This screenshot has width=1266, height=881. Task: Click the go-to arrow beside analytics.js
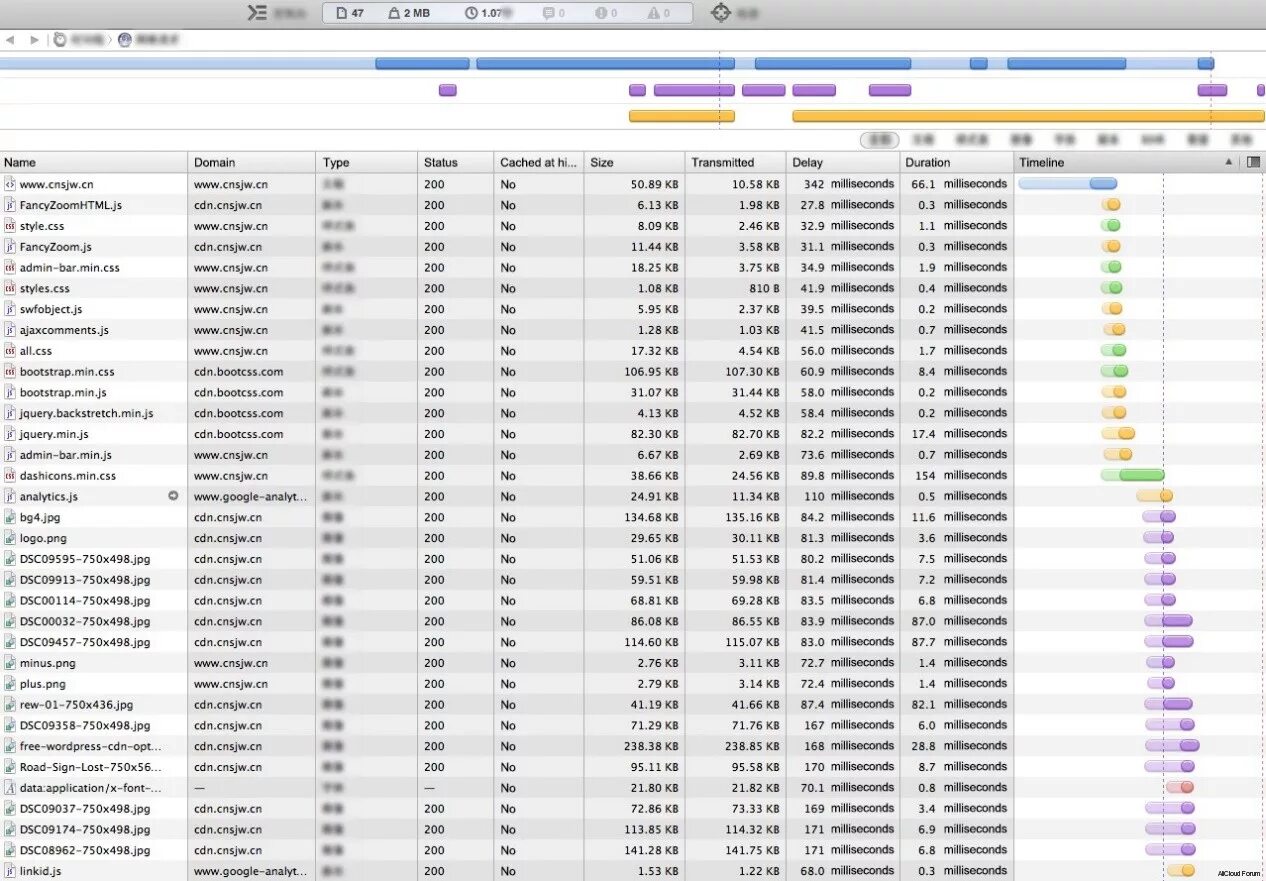tap(173, 496)
